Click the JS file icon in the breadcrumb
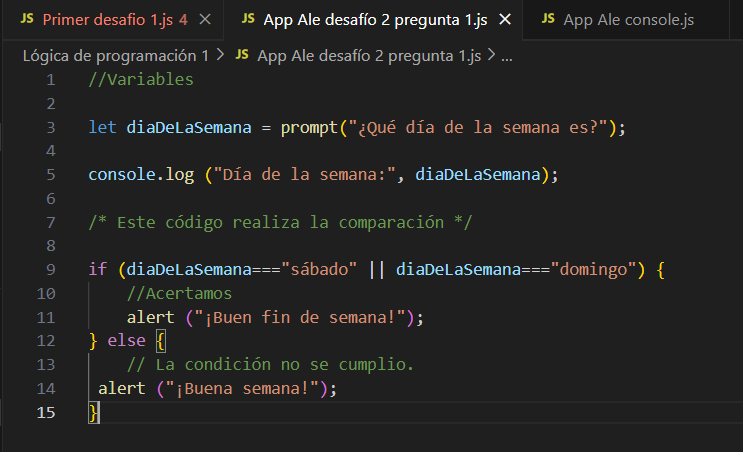The image size is (743, 452). pos(241,55)
